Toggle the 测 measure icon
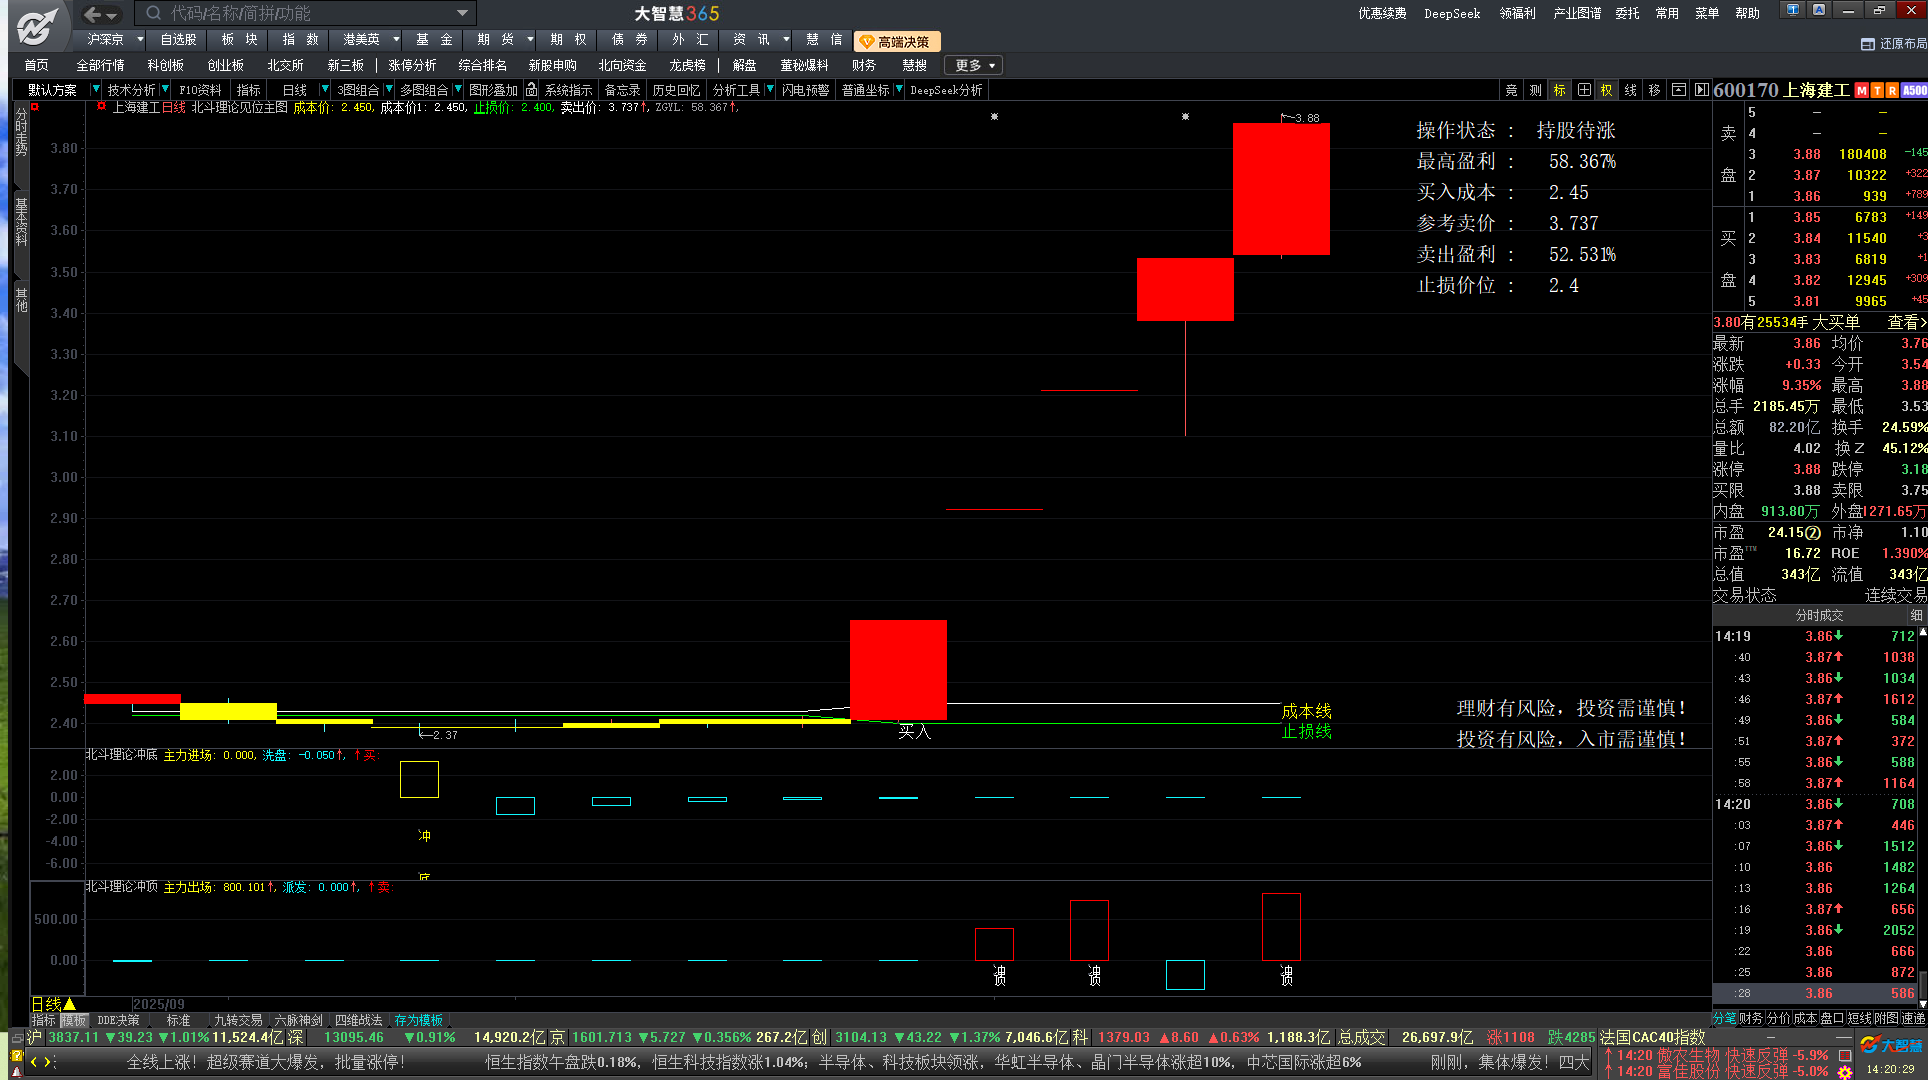 [x=1535, y=90]
